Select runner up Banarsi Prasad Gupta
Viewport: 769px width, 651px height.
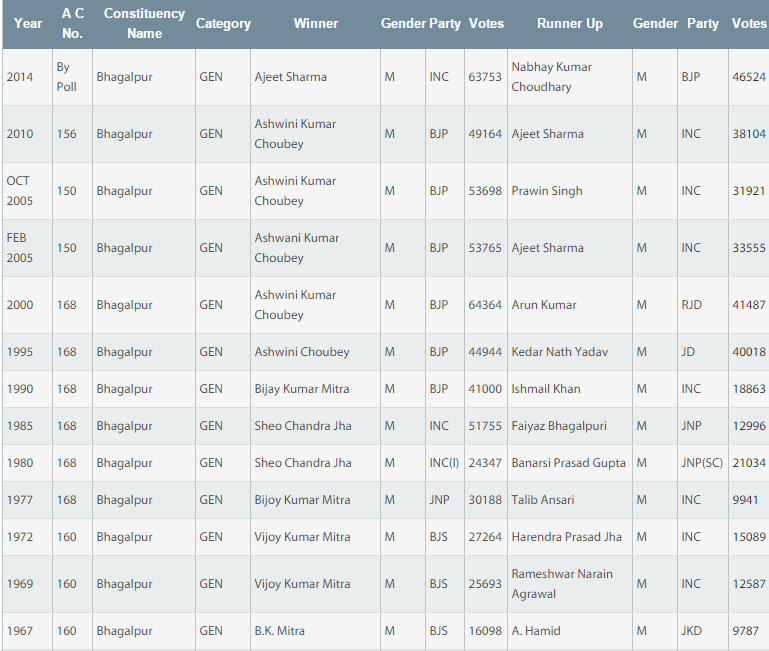[x=568, y=463]
